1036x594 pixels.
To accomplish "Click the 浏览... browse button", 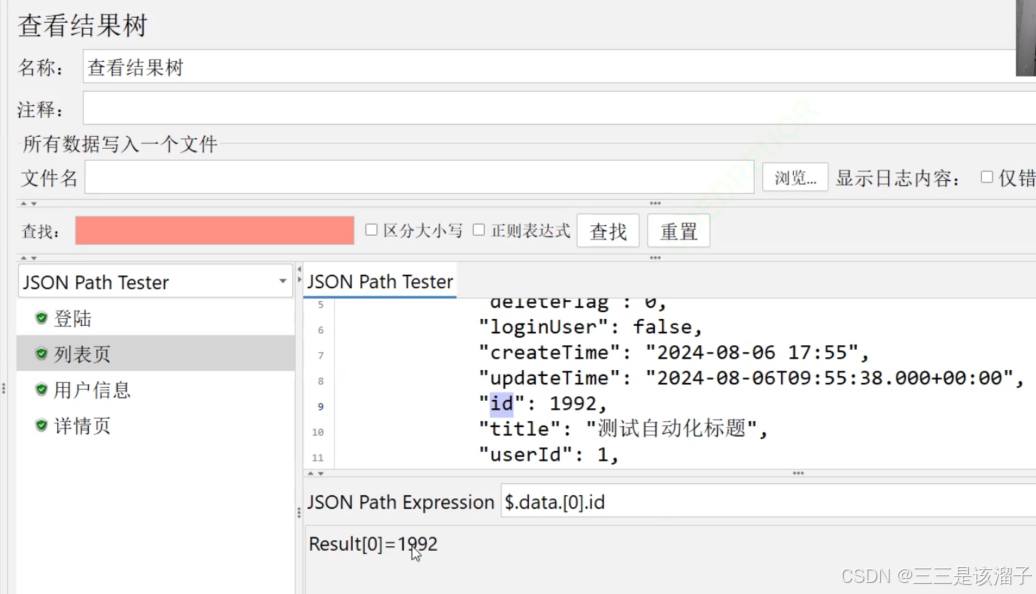I will [x=795, y=177].
